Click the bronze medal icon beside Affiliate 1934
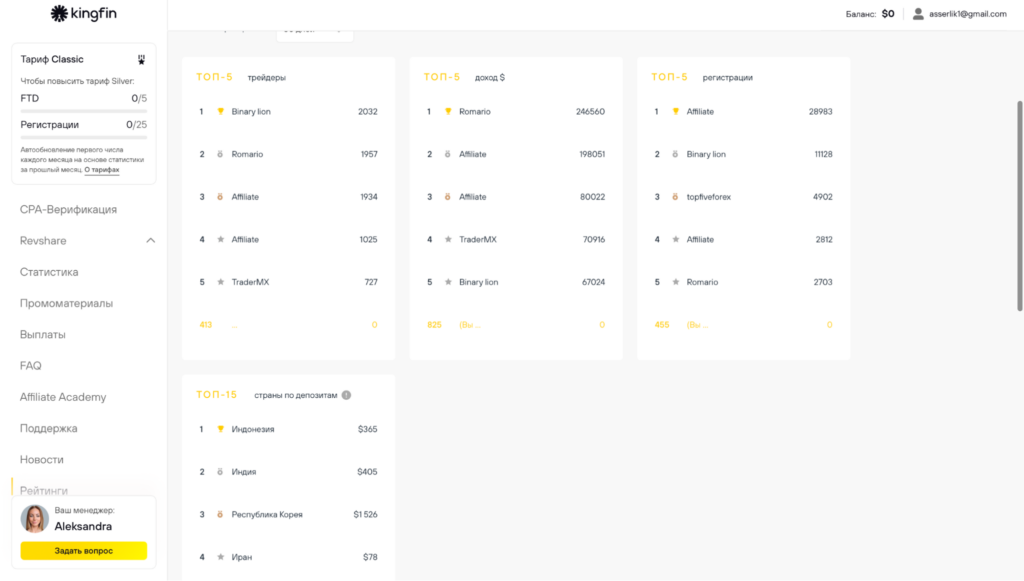This screenshot has width=1024, height=581. click(x=220, y=196)
